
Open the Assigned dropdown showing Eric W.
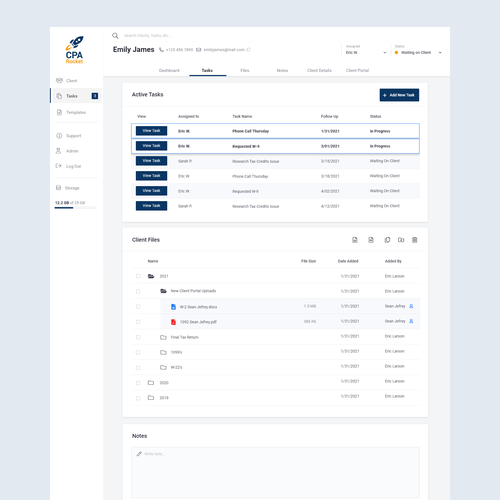pyautogui.click(x=366, y=53)
